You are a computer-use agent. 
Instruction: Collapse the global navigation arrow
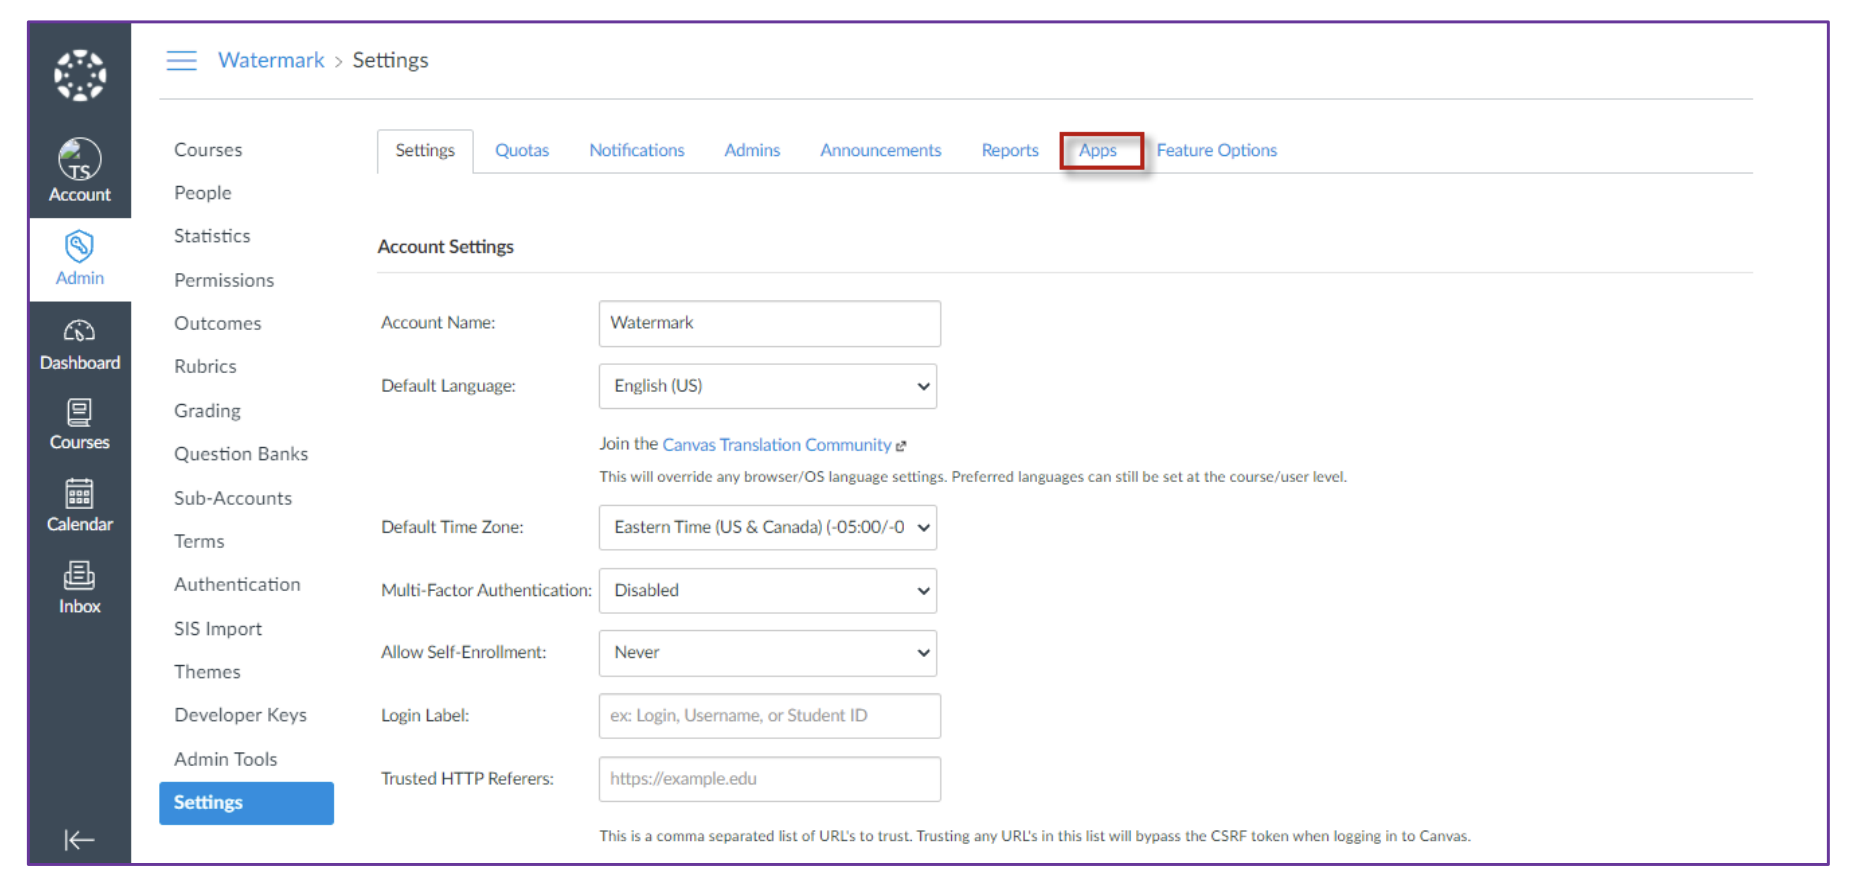click(x=79, y=840)
